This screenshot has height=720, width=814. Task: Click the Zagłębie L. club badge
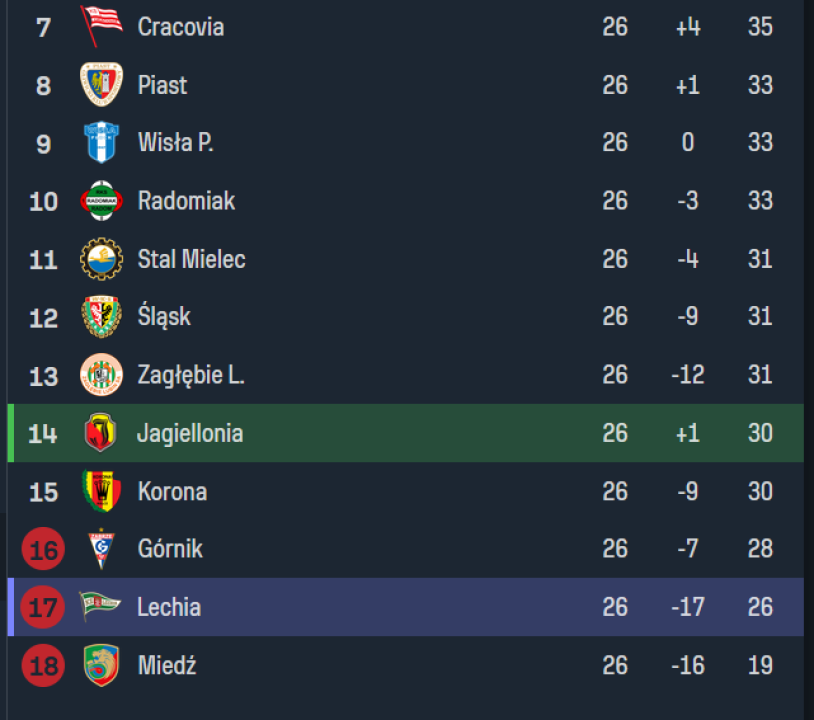click(101, 375)
